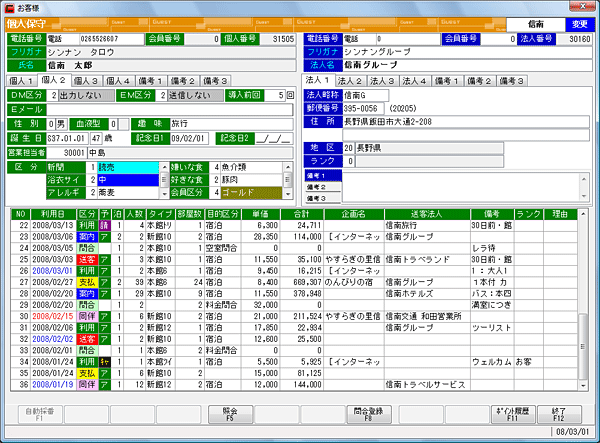Select the 備考3 side button in corporate panel
This screenshot has height=443, width=600.
tap(323, 199)
